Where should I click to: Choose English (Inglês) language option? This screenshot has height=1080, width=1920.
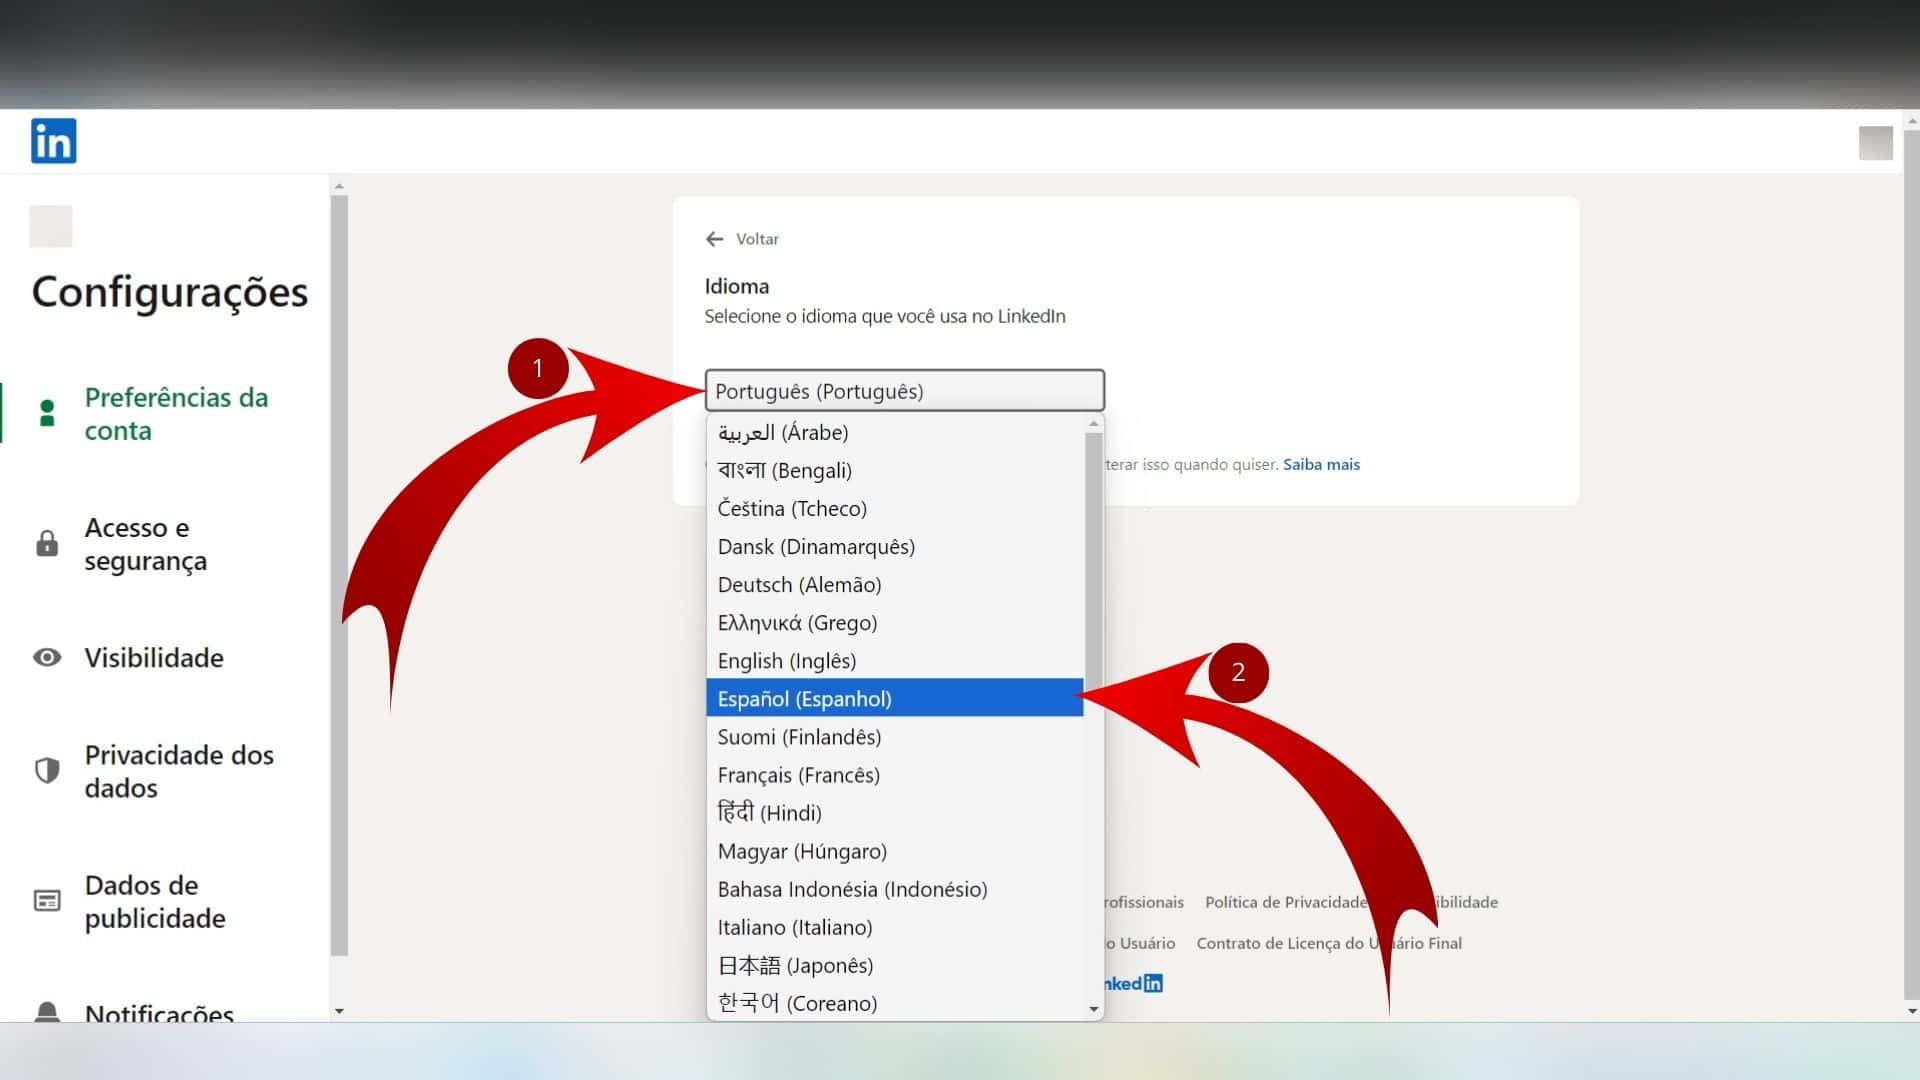click(x=895, y=660)
